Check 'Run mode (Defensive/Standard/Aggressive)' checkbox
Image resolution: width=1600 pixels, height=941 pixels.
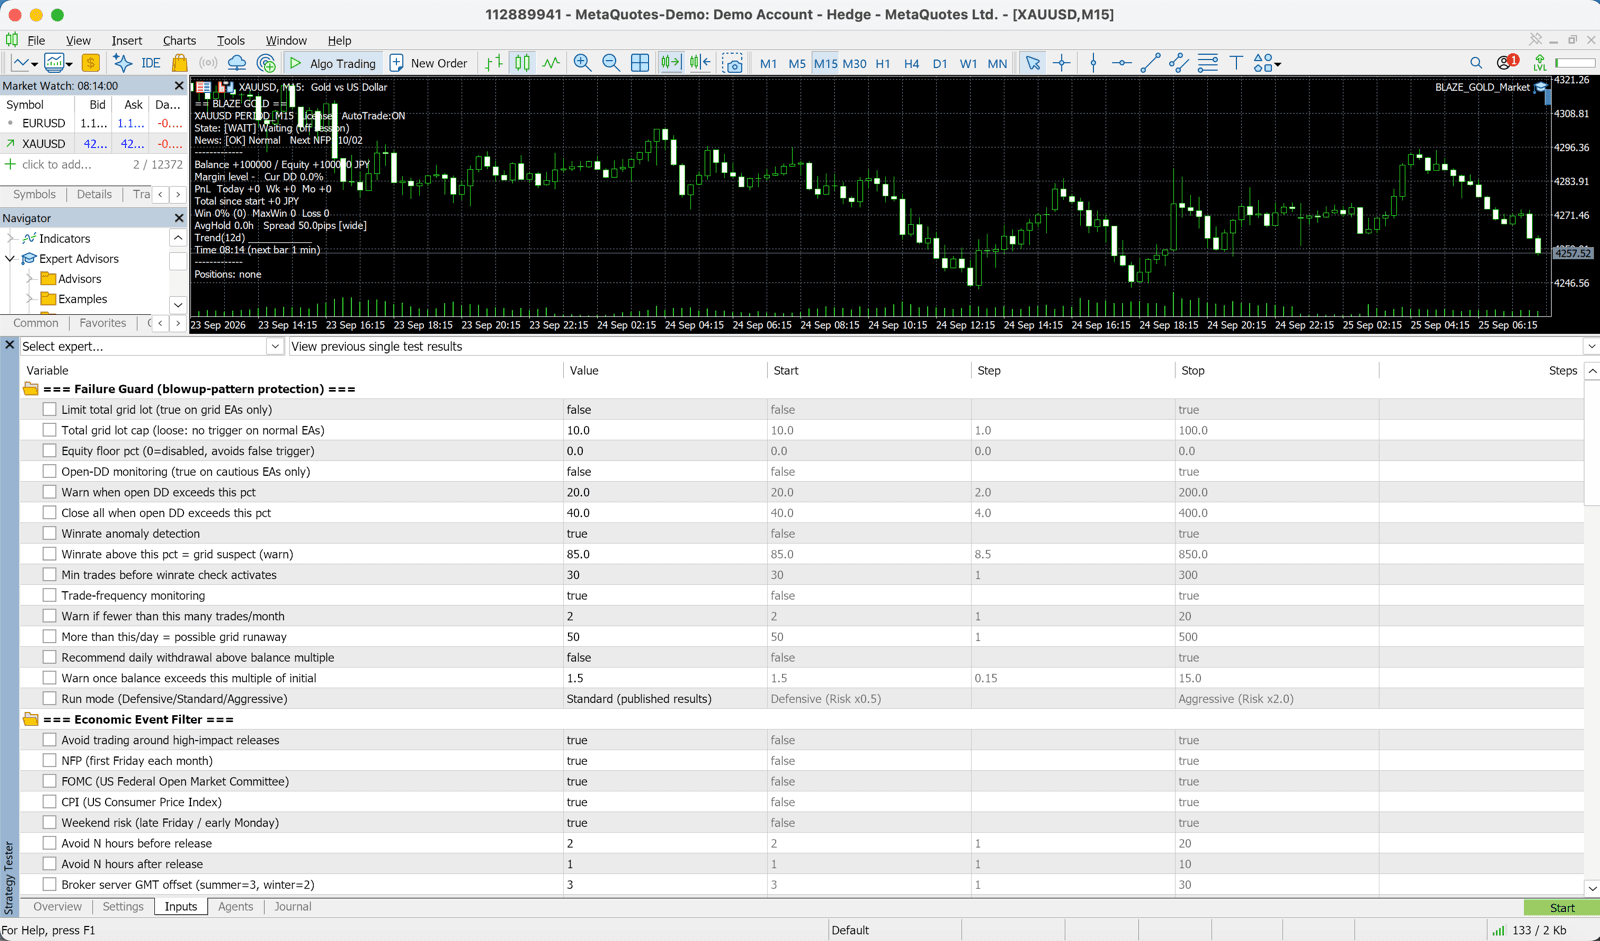click(x=49, y=698)
